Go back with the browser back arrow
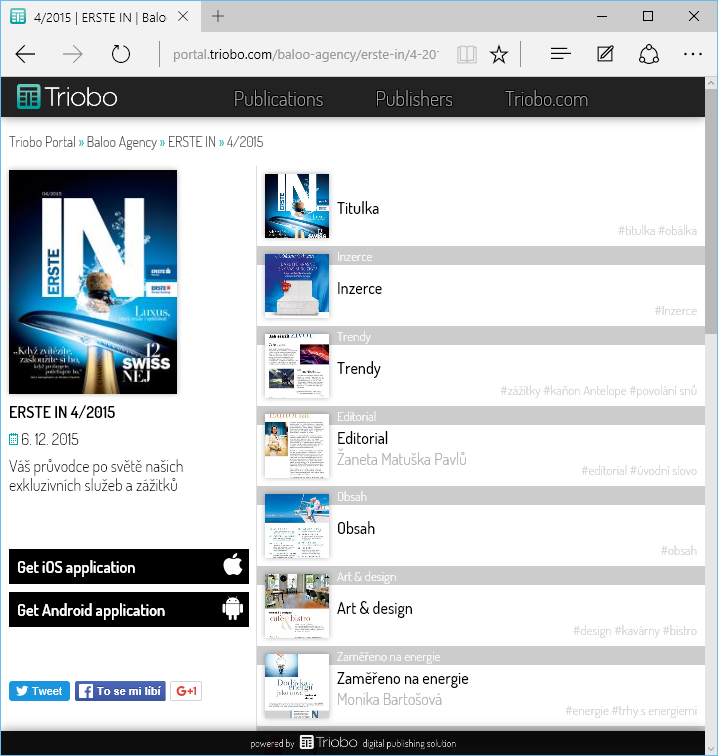Viewport: 718px width, 756px height. pyautogui.click(x=25, y=54)
